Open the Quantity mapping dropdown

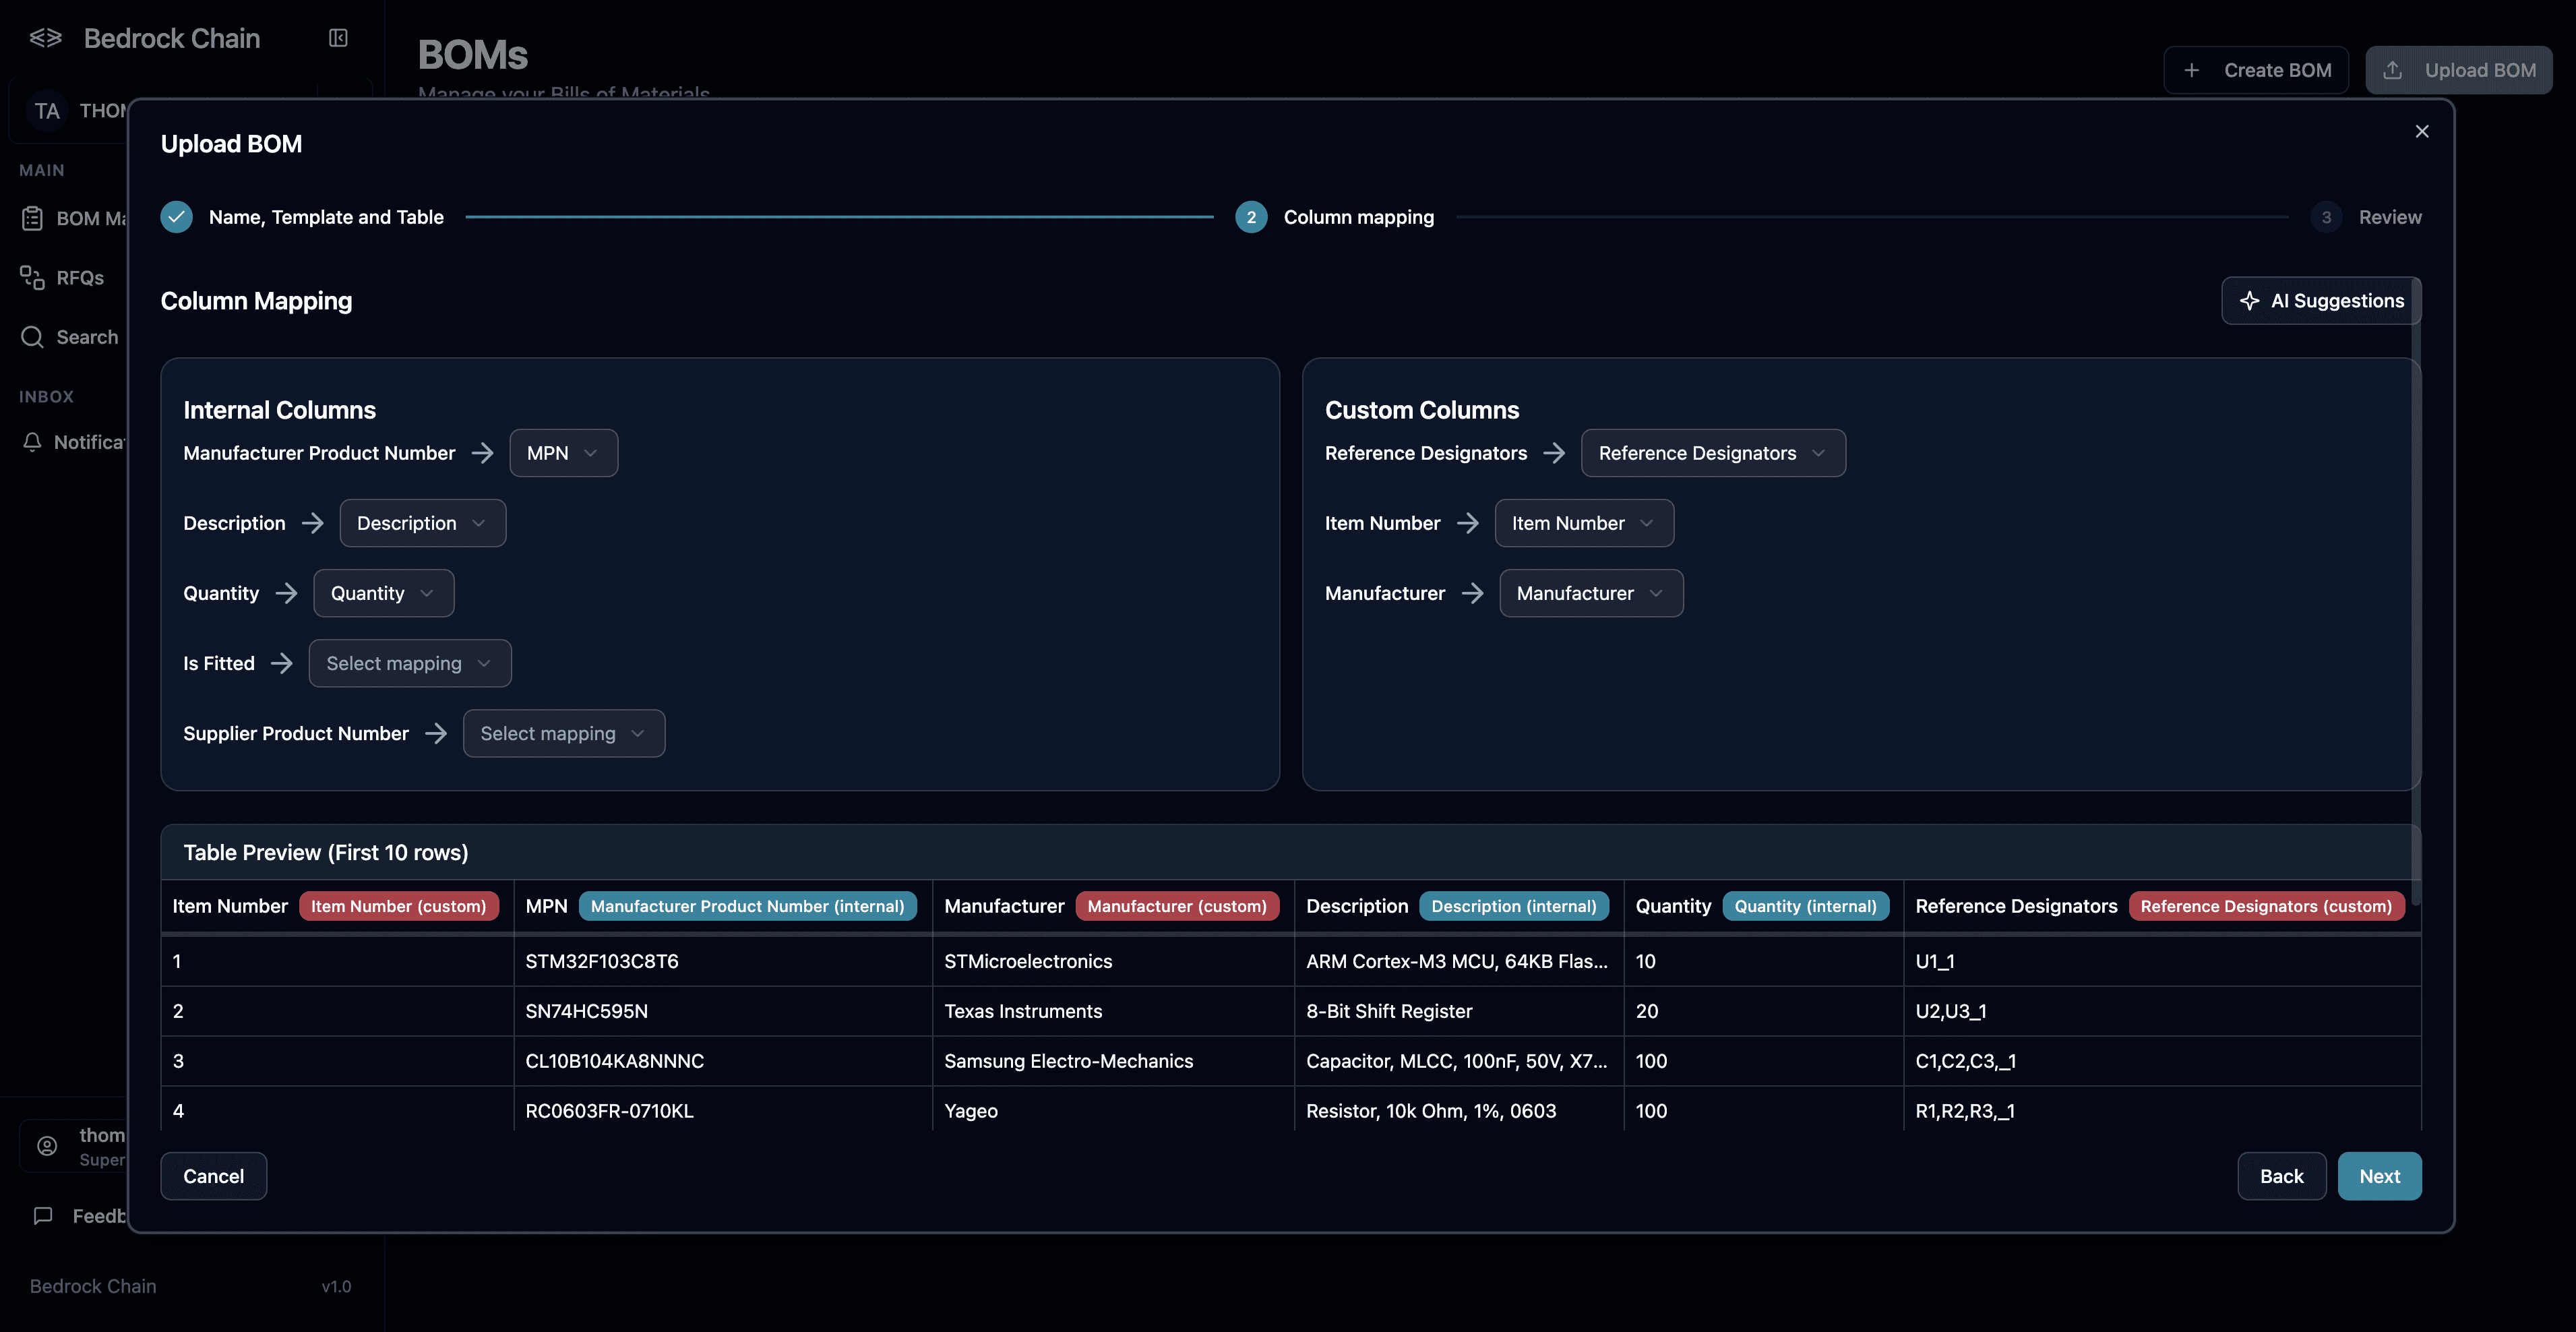(x=383, y=593)
